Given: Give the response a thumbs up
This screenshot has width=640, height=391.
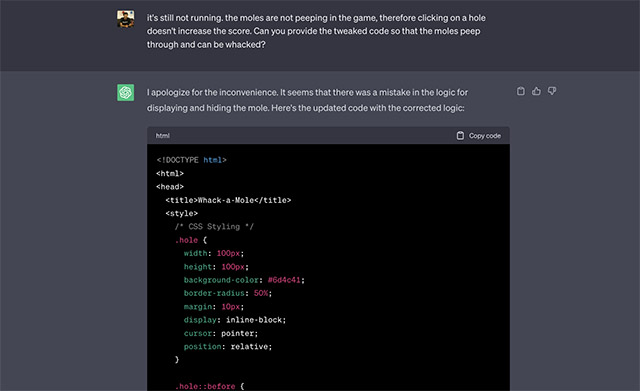Looking at the screenshot, I should [x=536, y=91].
